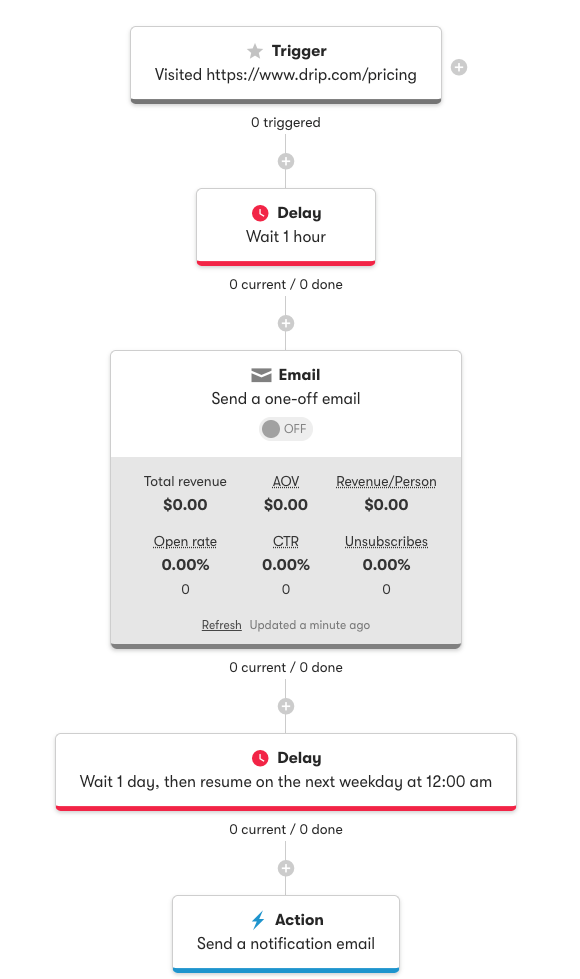Add another trigger with plus beside Trigger
This screenshot has height=979, width=580.
(459, 67)
